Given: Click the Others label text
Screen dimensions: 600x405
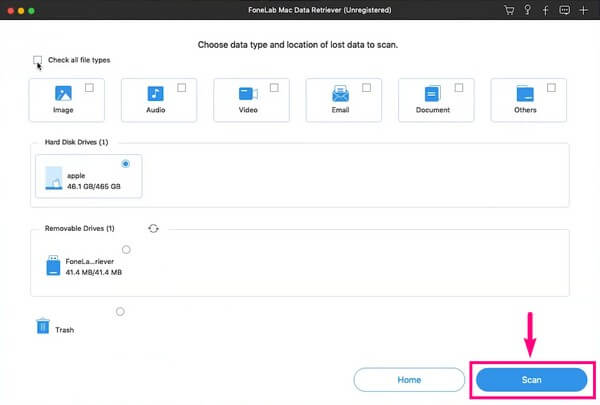Looking at the screenshot, I should coord(525,110).
